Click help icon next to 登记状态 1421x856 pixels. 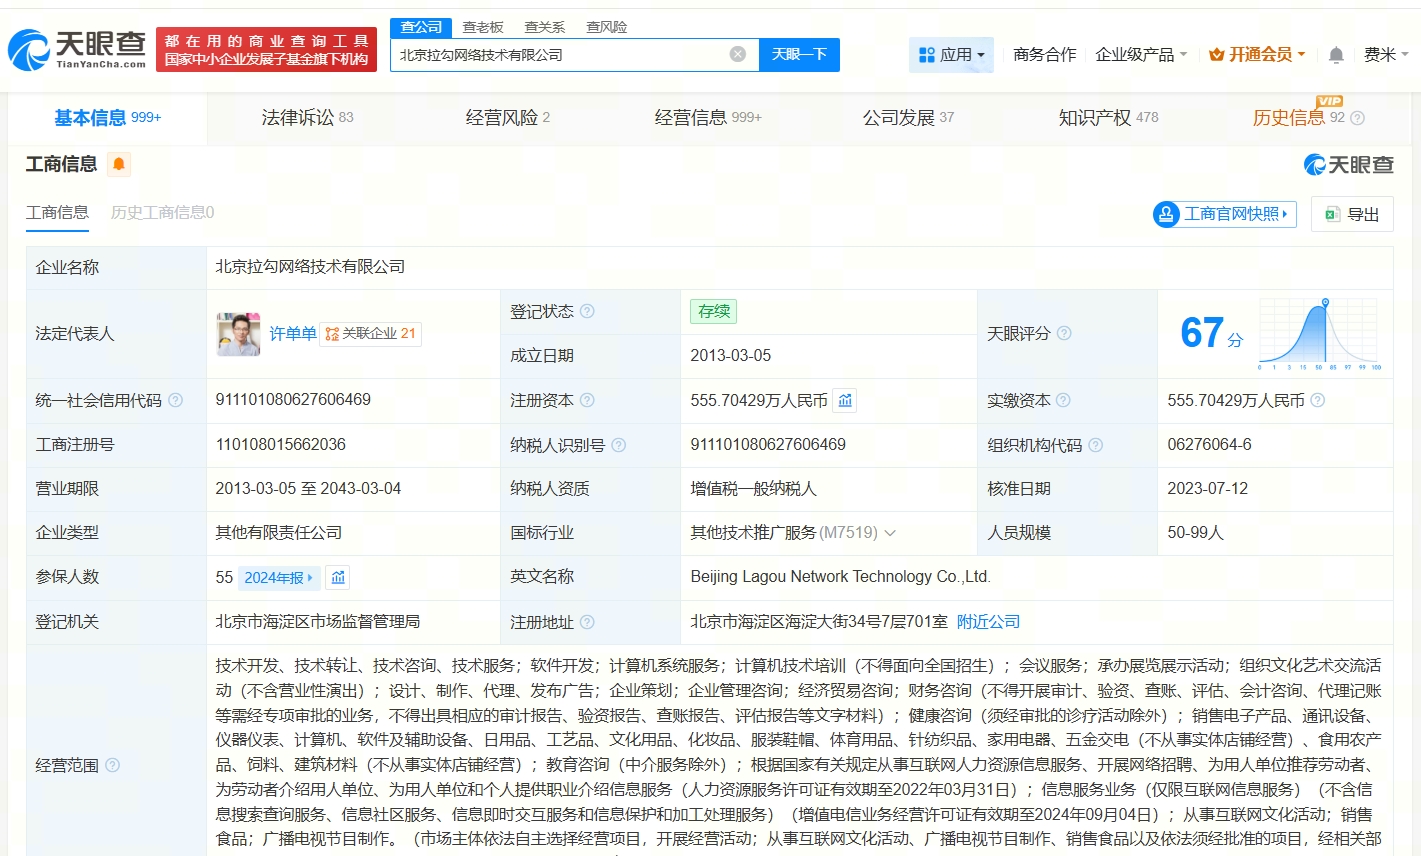(x=587, y=311)
